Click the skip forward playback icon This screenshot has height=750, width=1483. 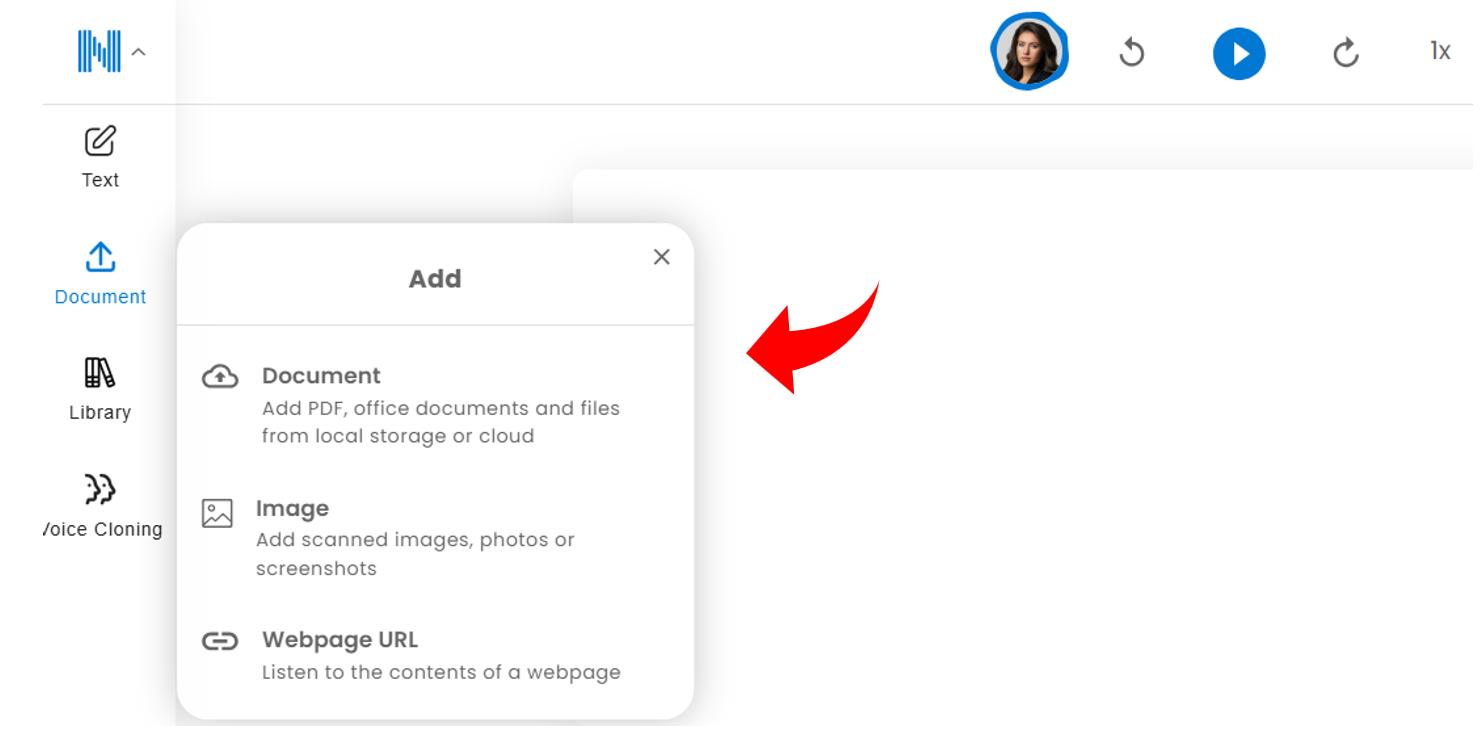point(1345,51)
